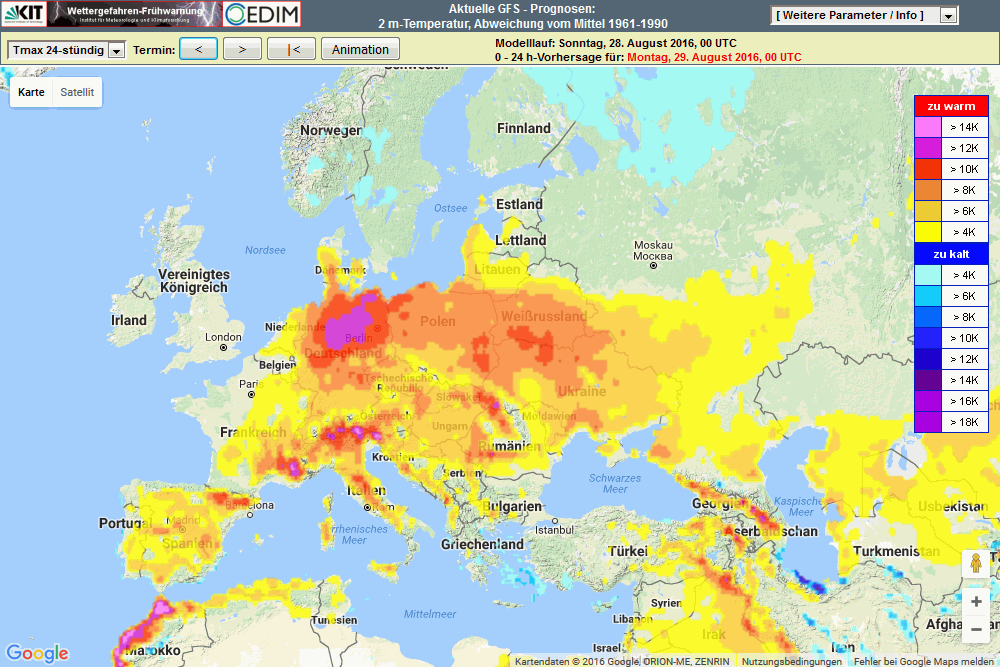1000x667 pixels.
Task: Click the zu kalt >10K swatch
Action: (928, 338)
